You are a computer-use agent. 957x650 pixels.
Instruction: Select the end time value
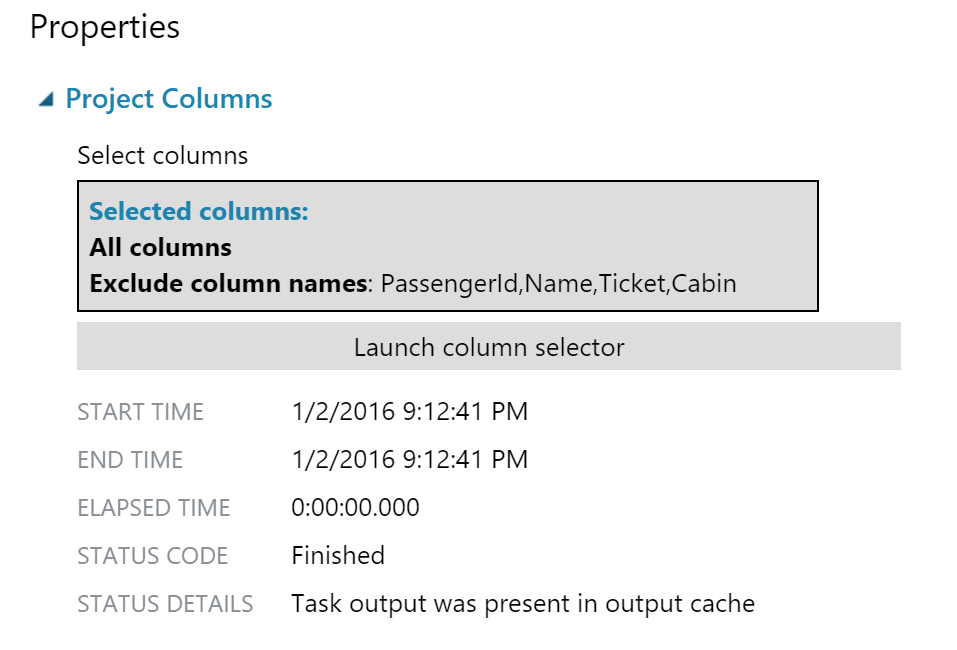[410, 459]
